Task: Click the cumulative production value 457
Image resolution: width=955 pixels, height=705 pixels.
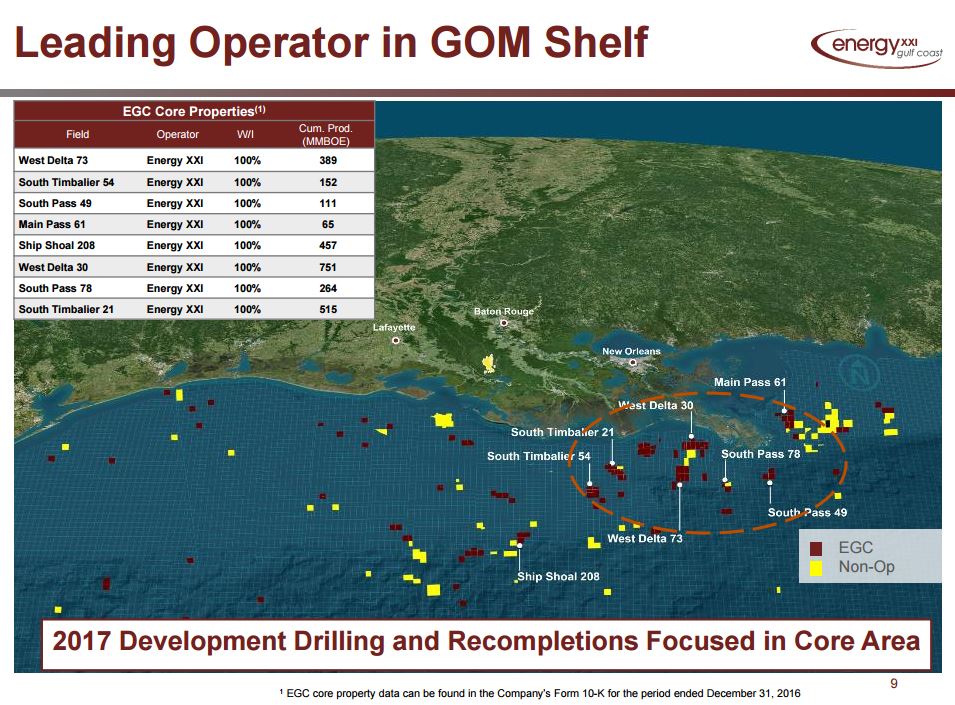Action: coord(328,245)
